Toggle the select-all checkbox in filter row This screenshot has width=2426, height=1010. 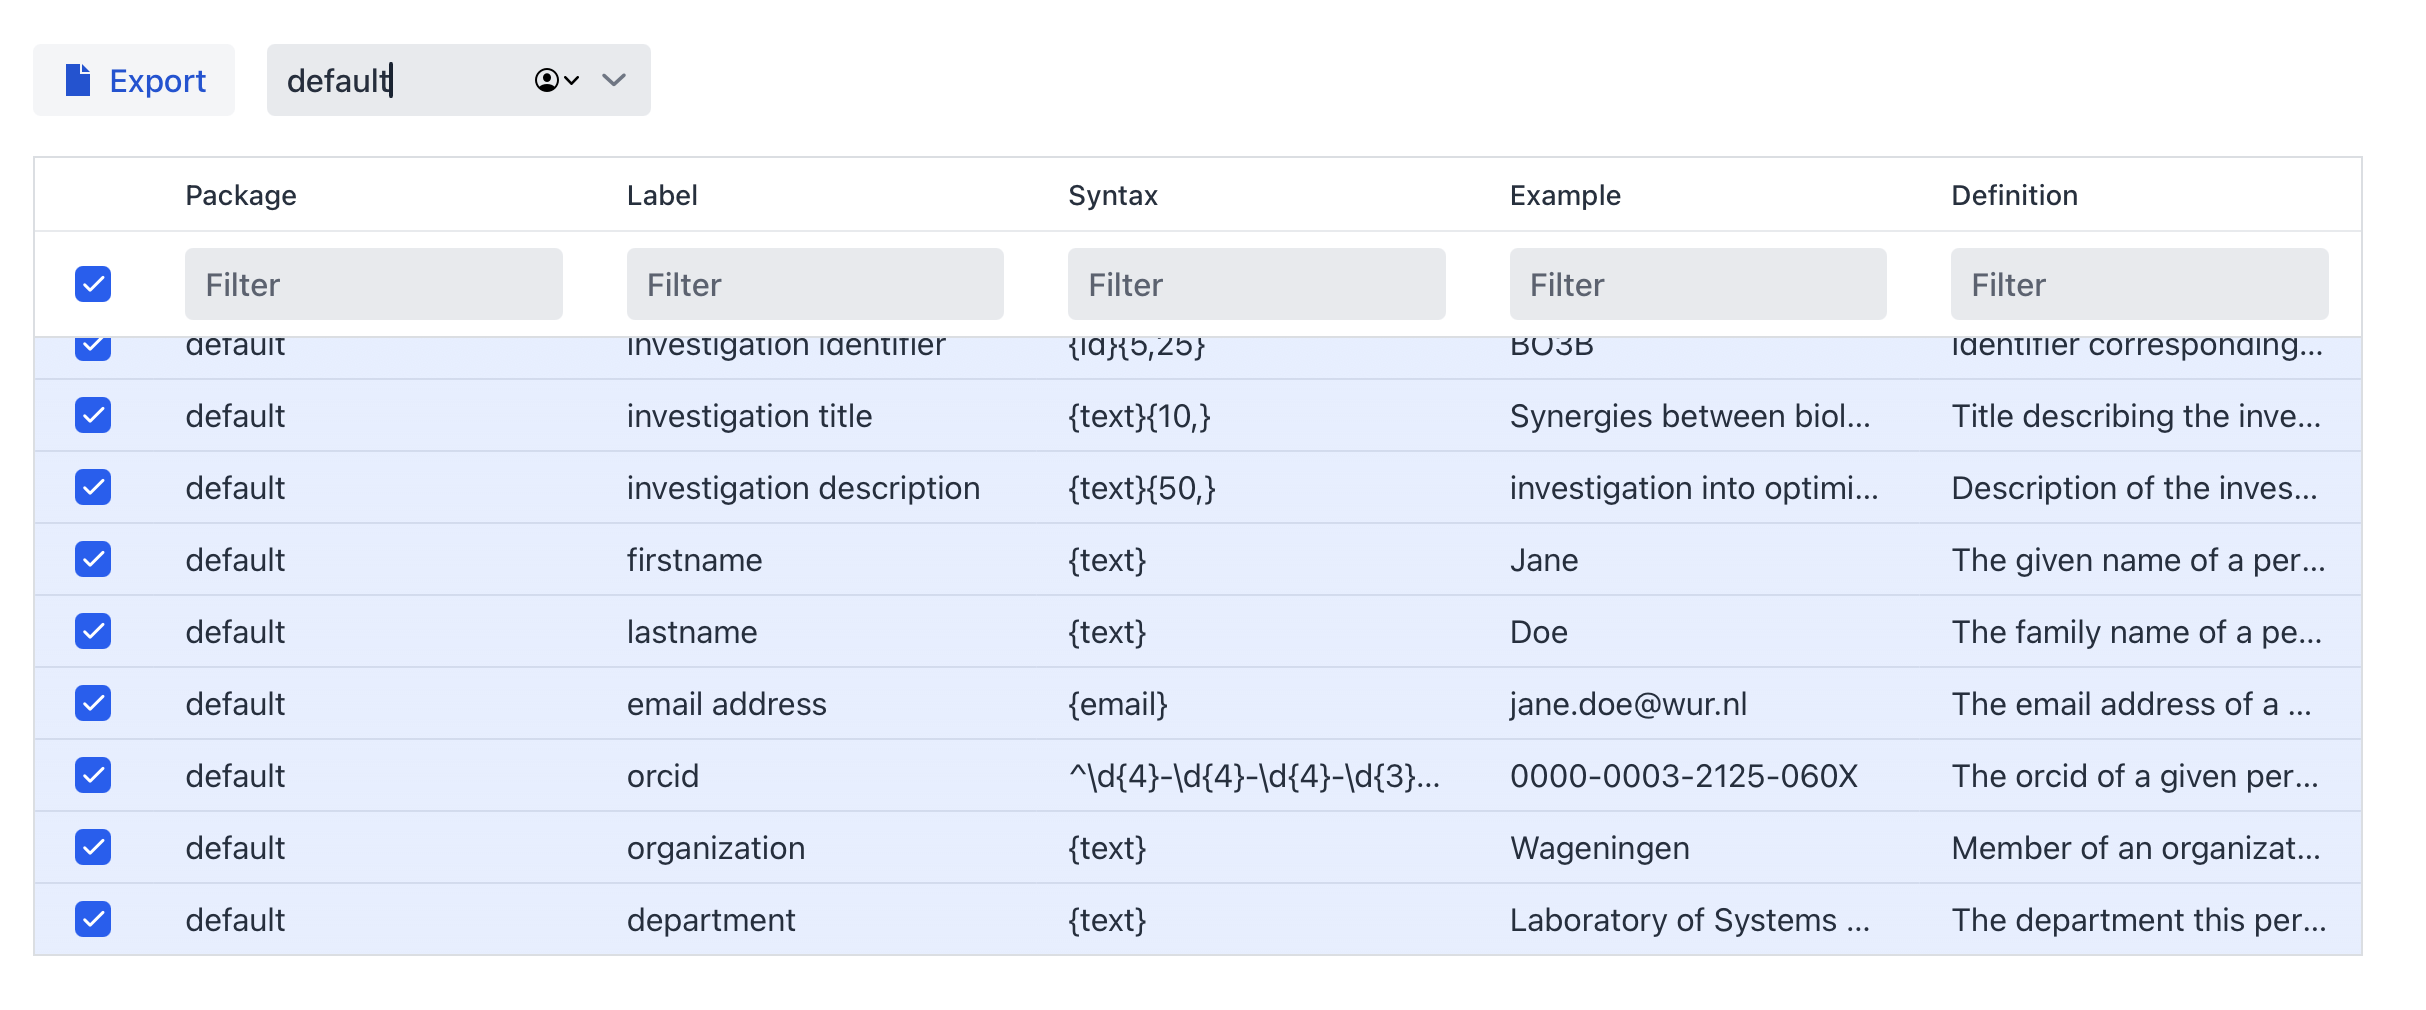click(93, 284)
